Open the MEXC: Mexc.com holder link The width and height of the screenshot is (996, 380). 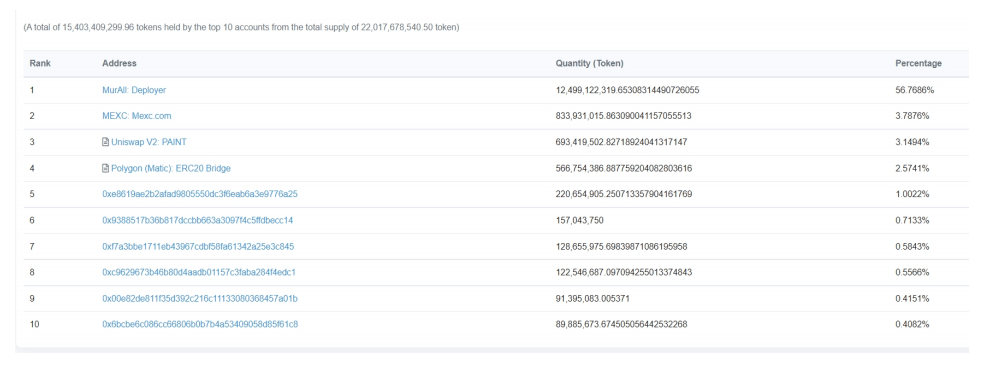coord(137,116)
